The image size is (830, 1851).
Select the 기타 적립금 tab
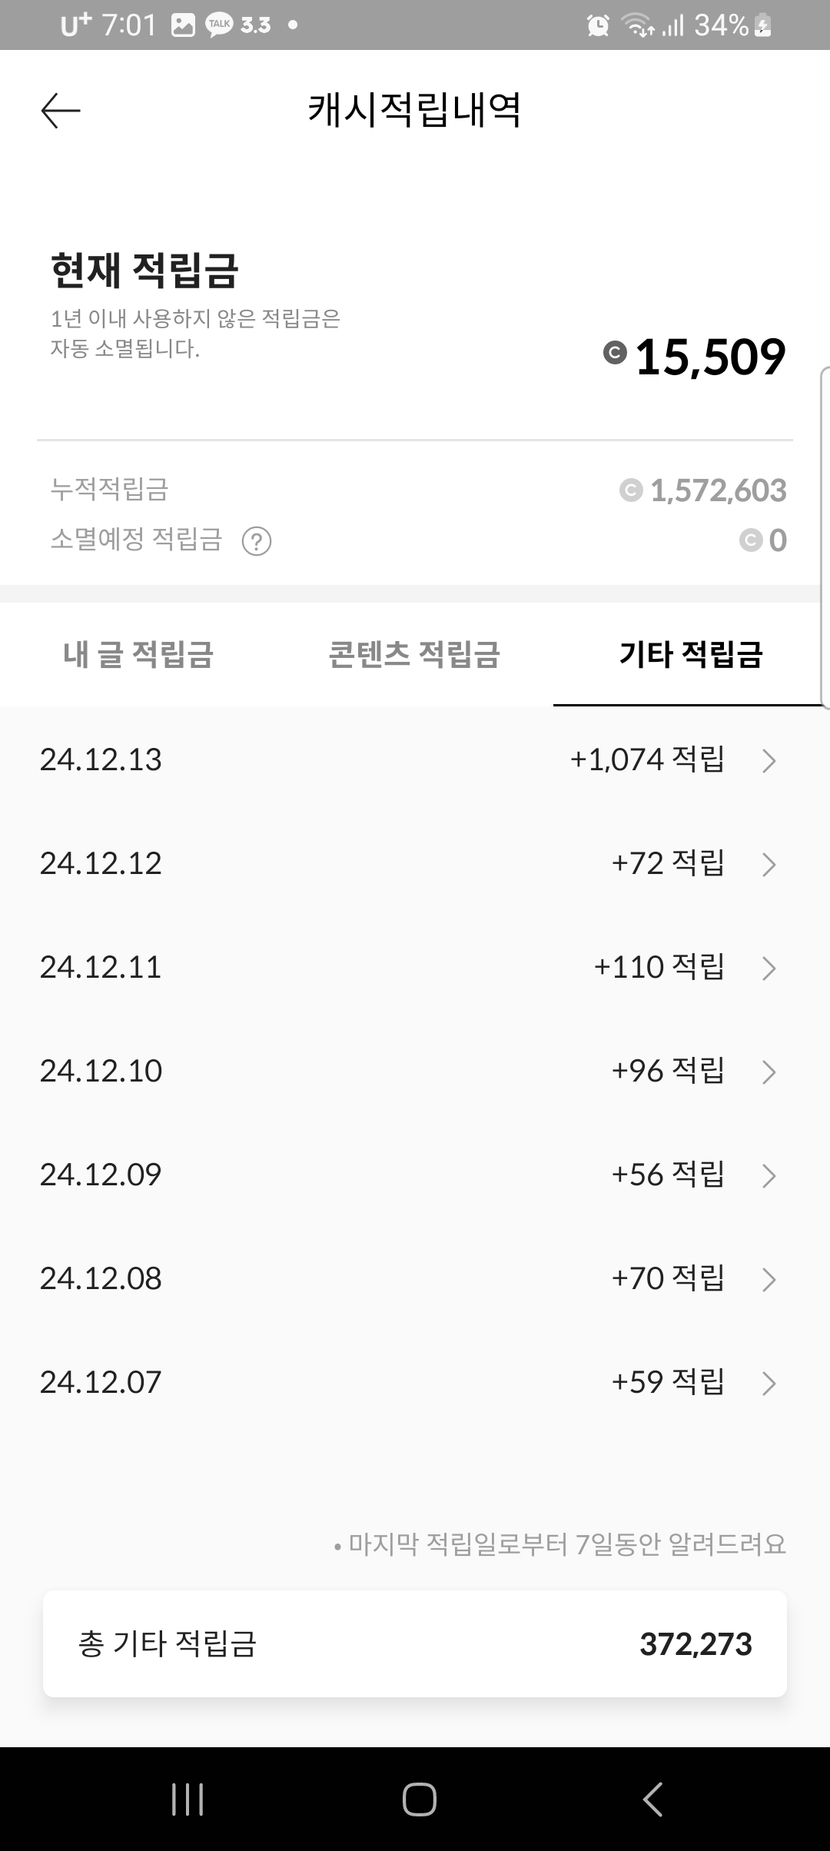[x=690, y=655]
